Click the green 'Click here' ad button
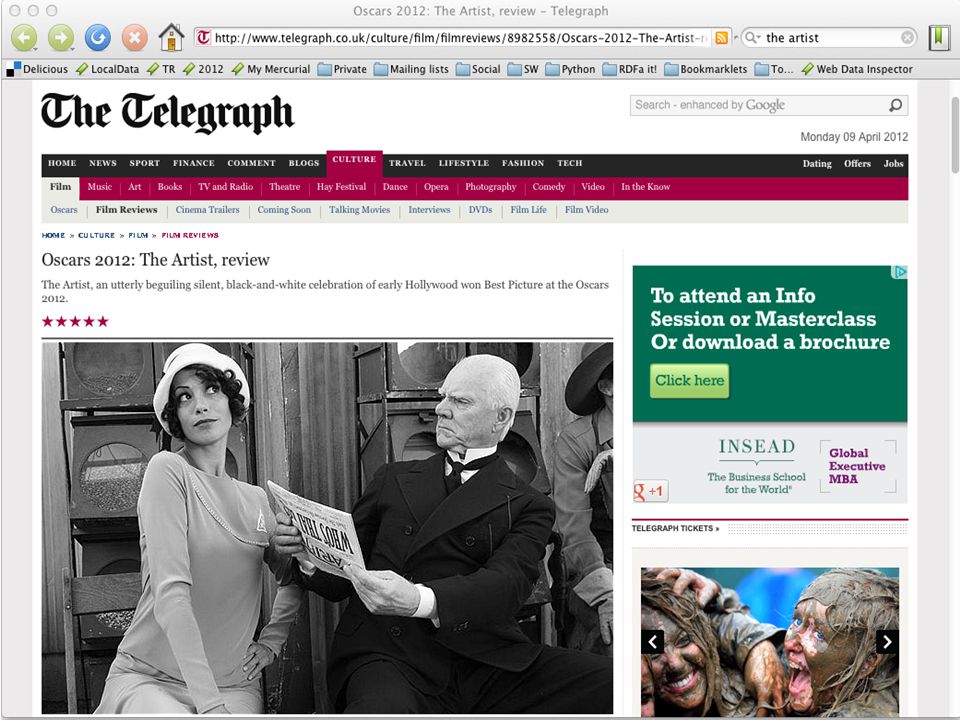960x720 pixels. (x=689, y=380)
